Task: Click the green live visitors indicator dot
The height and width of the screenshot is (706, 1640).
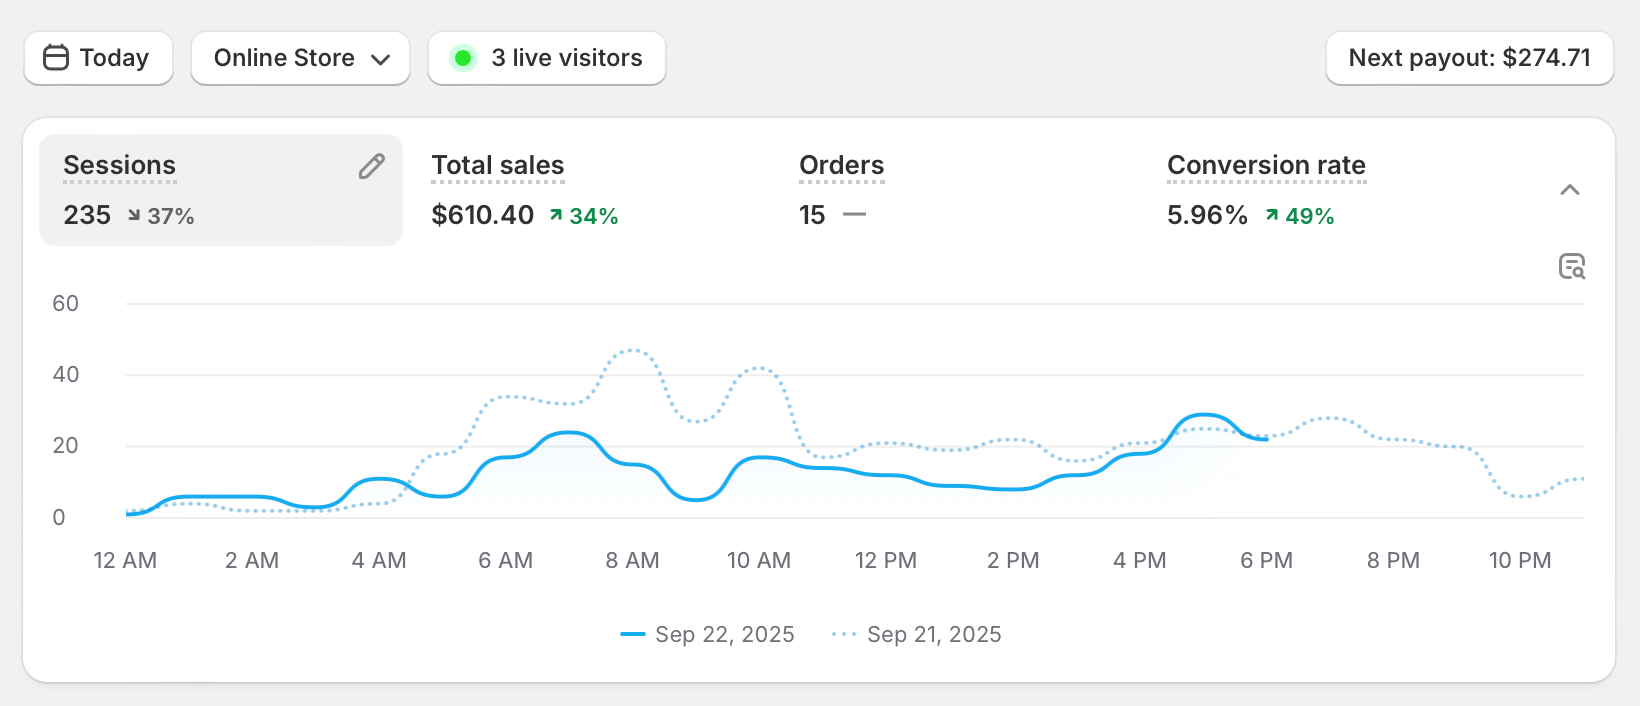Action: 462,58
